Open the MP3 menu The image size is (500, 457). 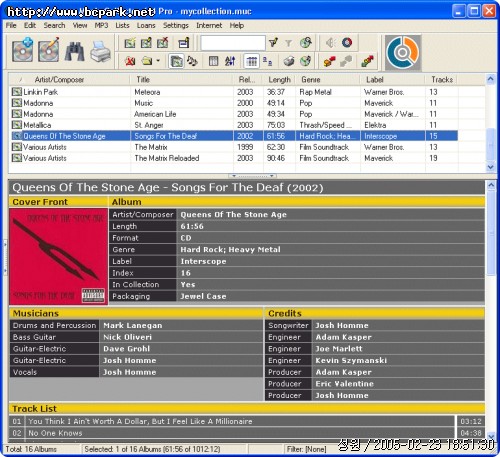[x=101, y=25]
